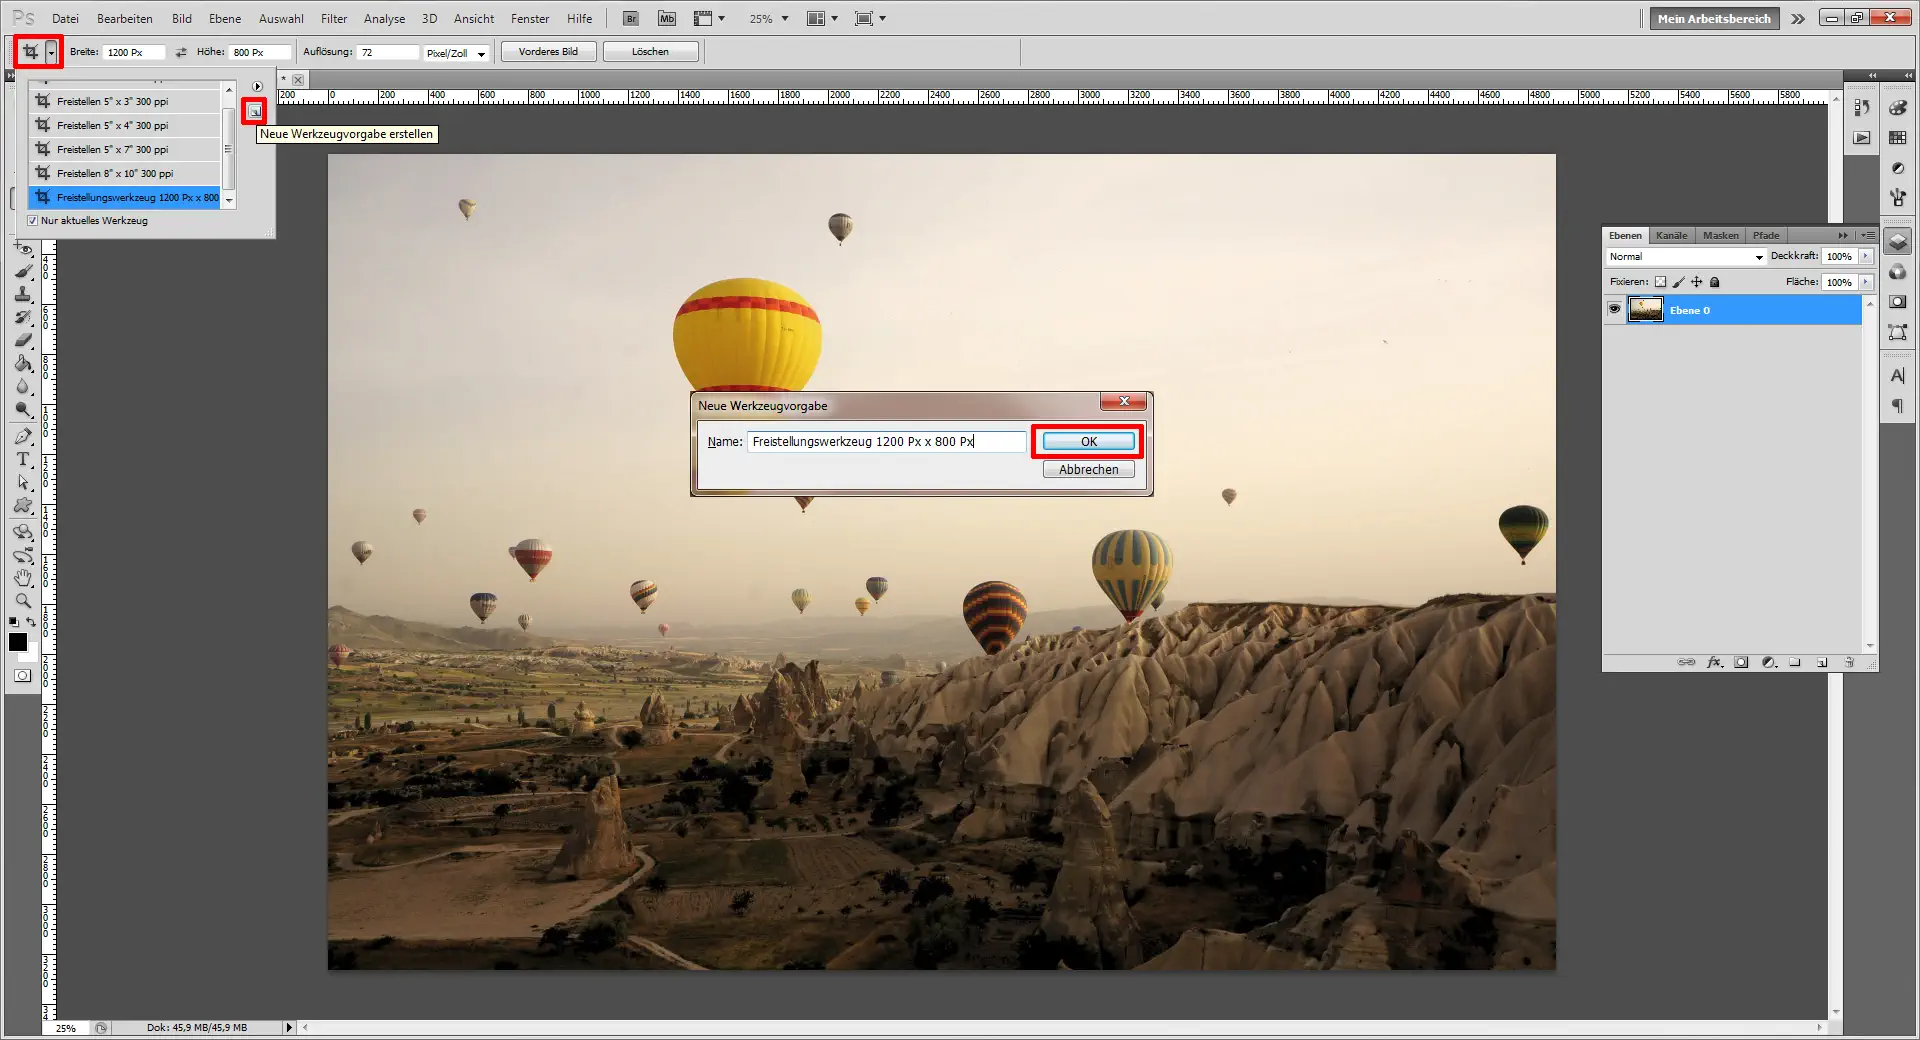This screenshot has width=1920, height=1040.
Task: Open the Character panel via its A icon
Action: click(x=1899, y=375)
